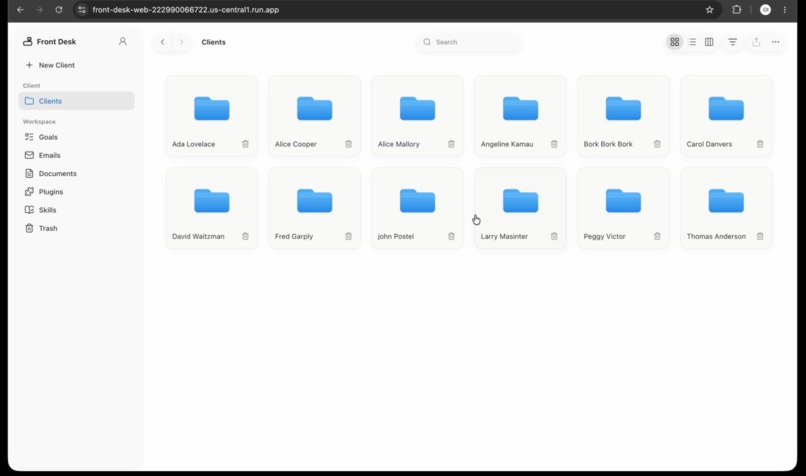Open the user profile icon
This screenshot has height=476, width=806.
[x=122, y=41]
